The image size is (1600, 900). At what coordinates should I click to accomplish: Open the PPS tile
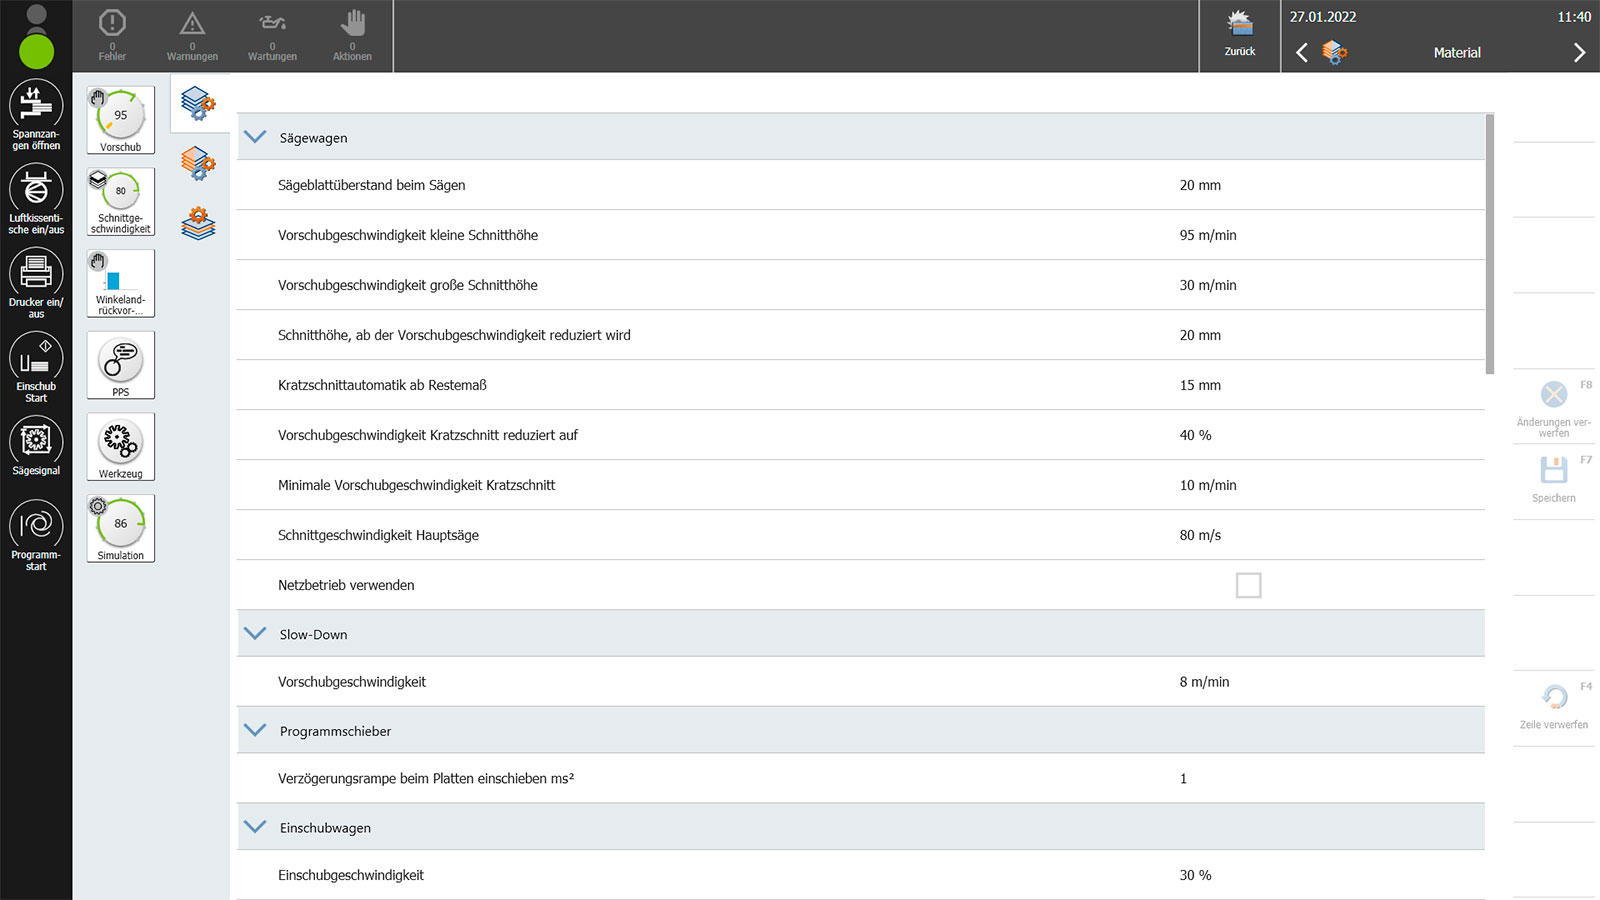coord(121,365)
